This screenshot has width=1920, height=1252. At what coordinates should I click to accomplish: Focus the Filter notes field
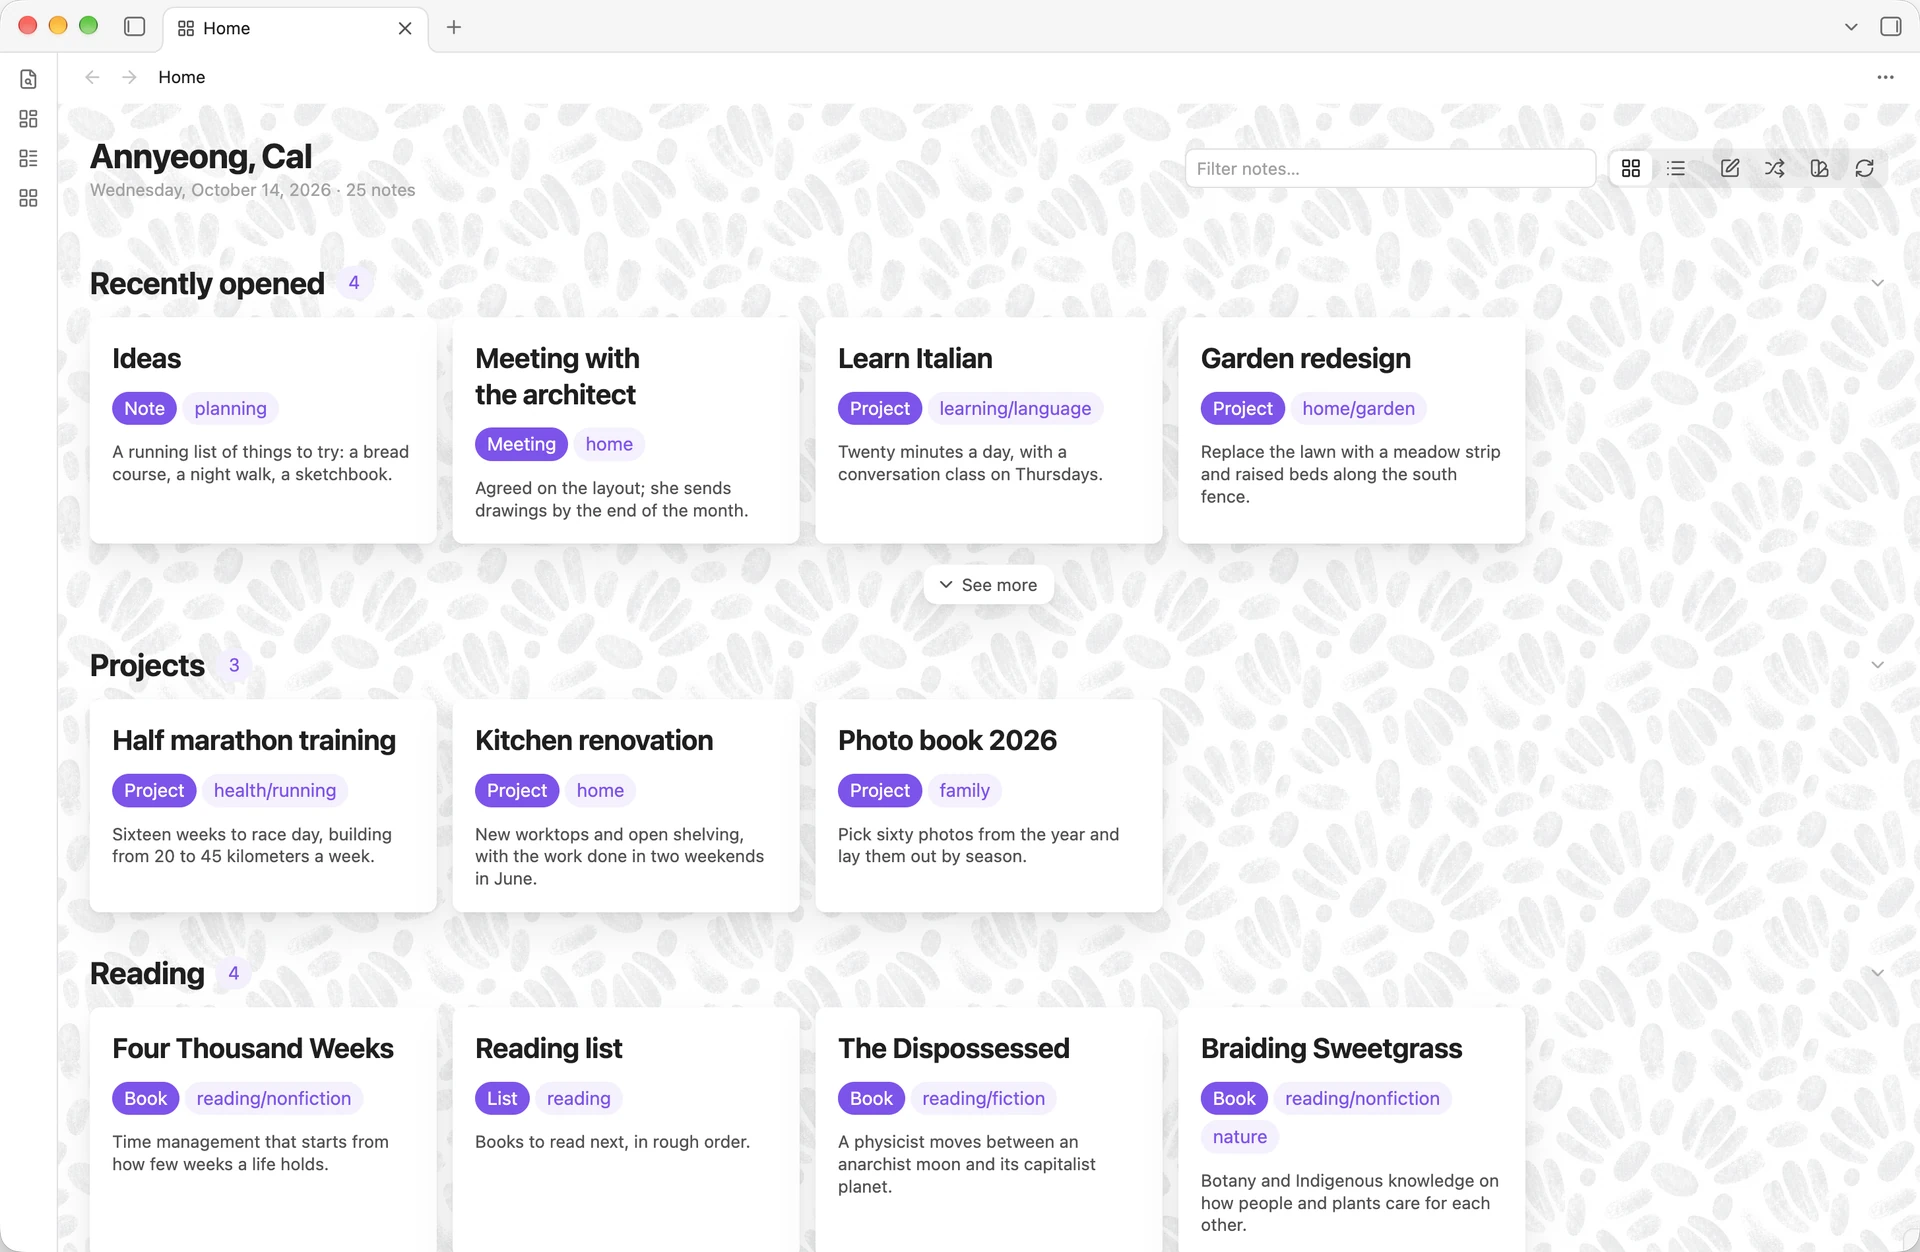click(x=1390, y=168)
